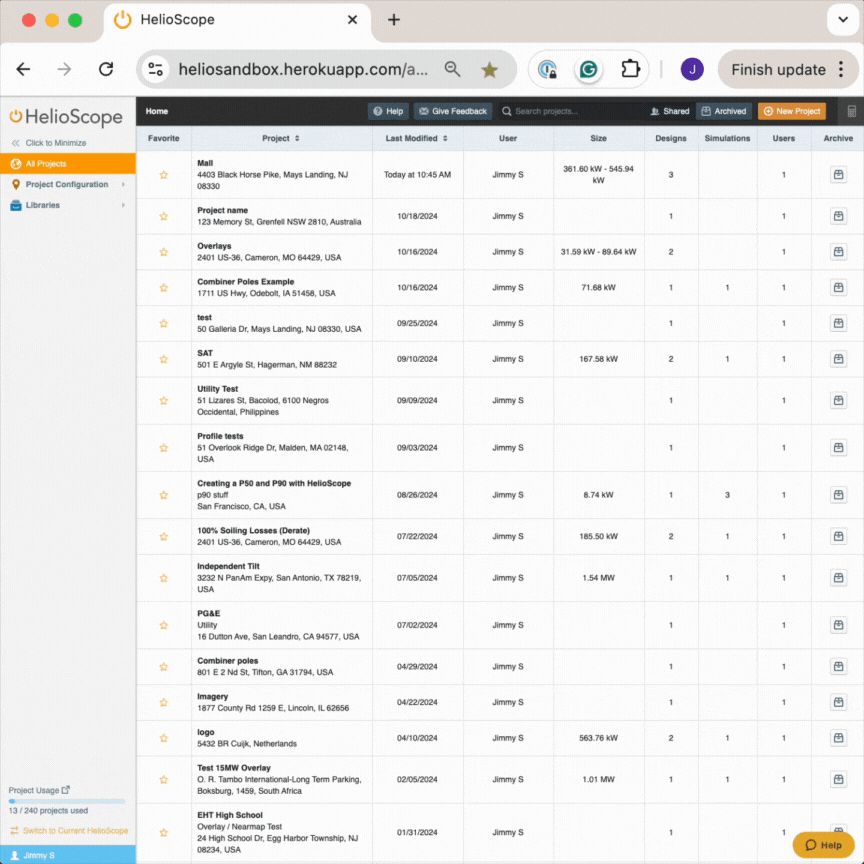Viewport: 864px width, 864px height.
Task: Open the EHT High School project
Action: (x=230, y=815)
